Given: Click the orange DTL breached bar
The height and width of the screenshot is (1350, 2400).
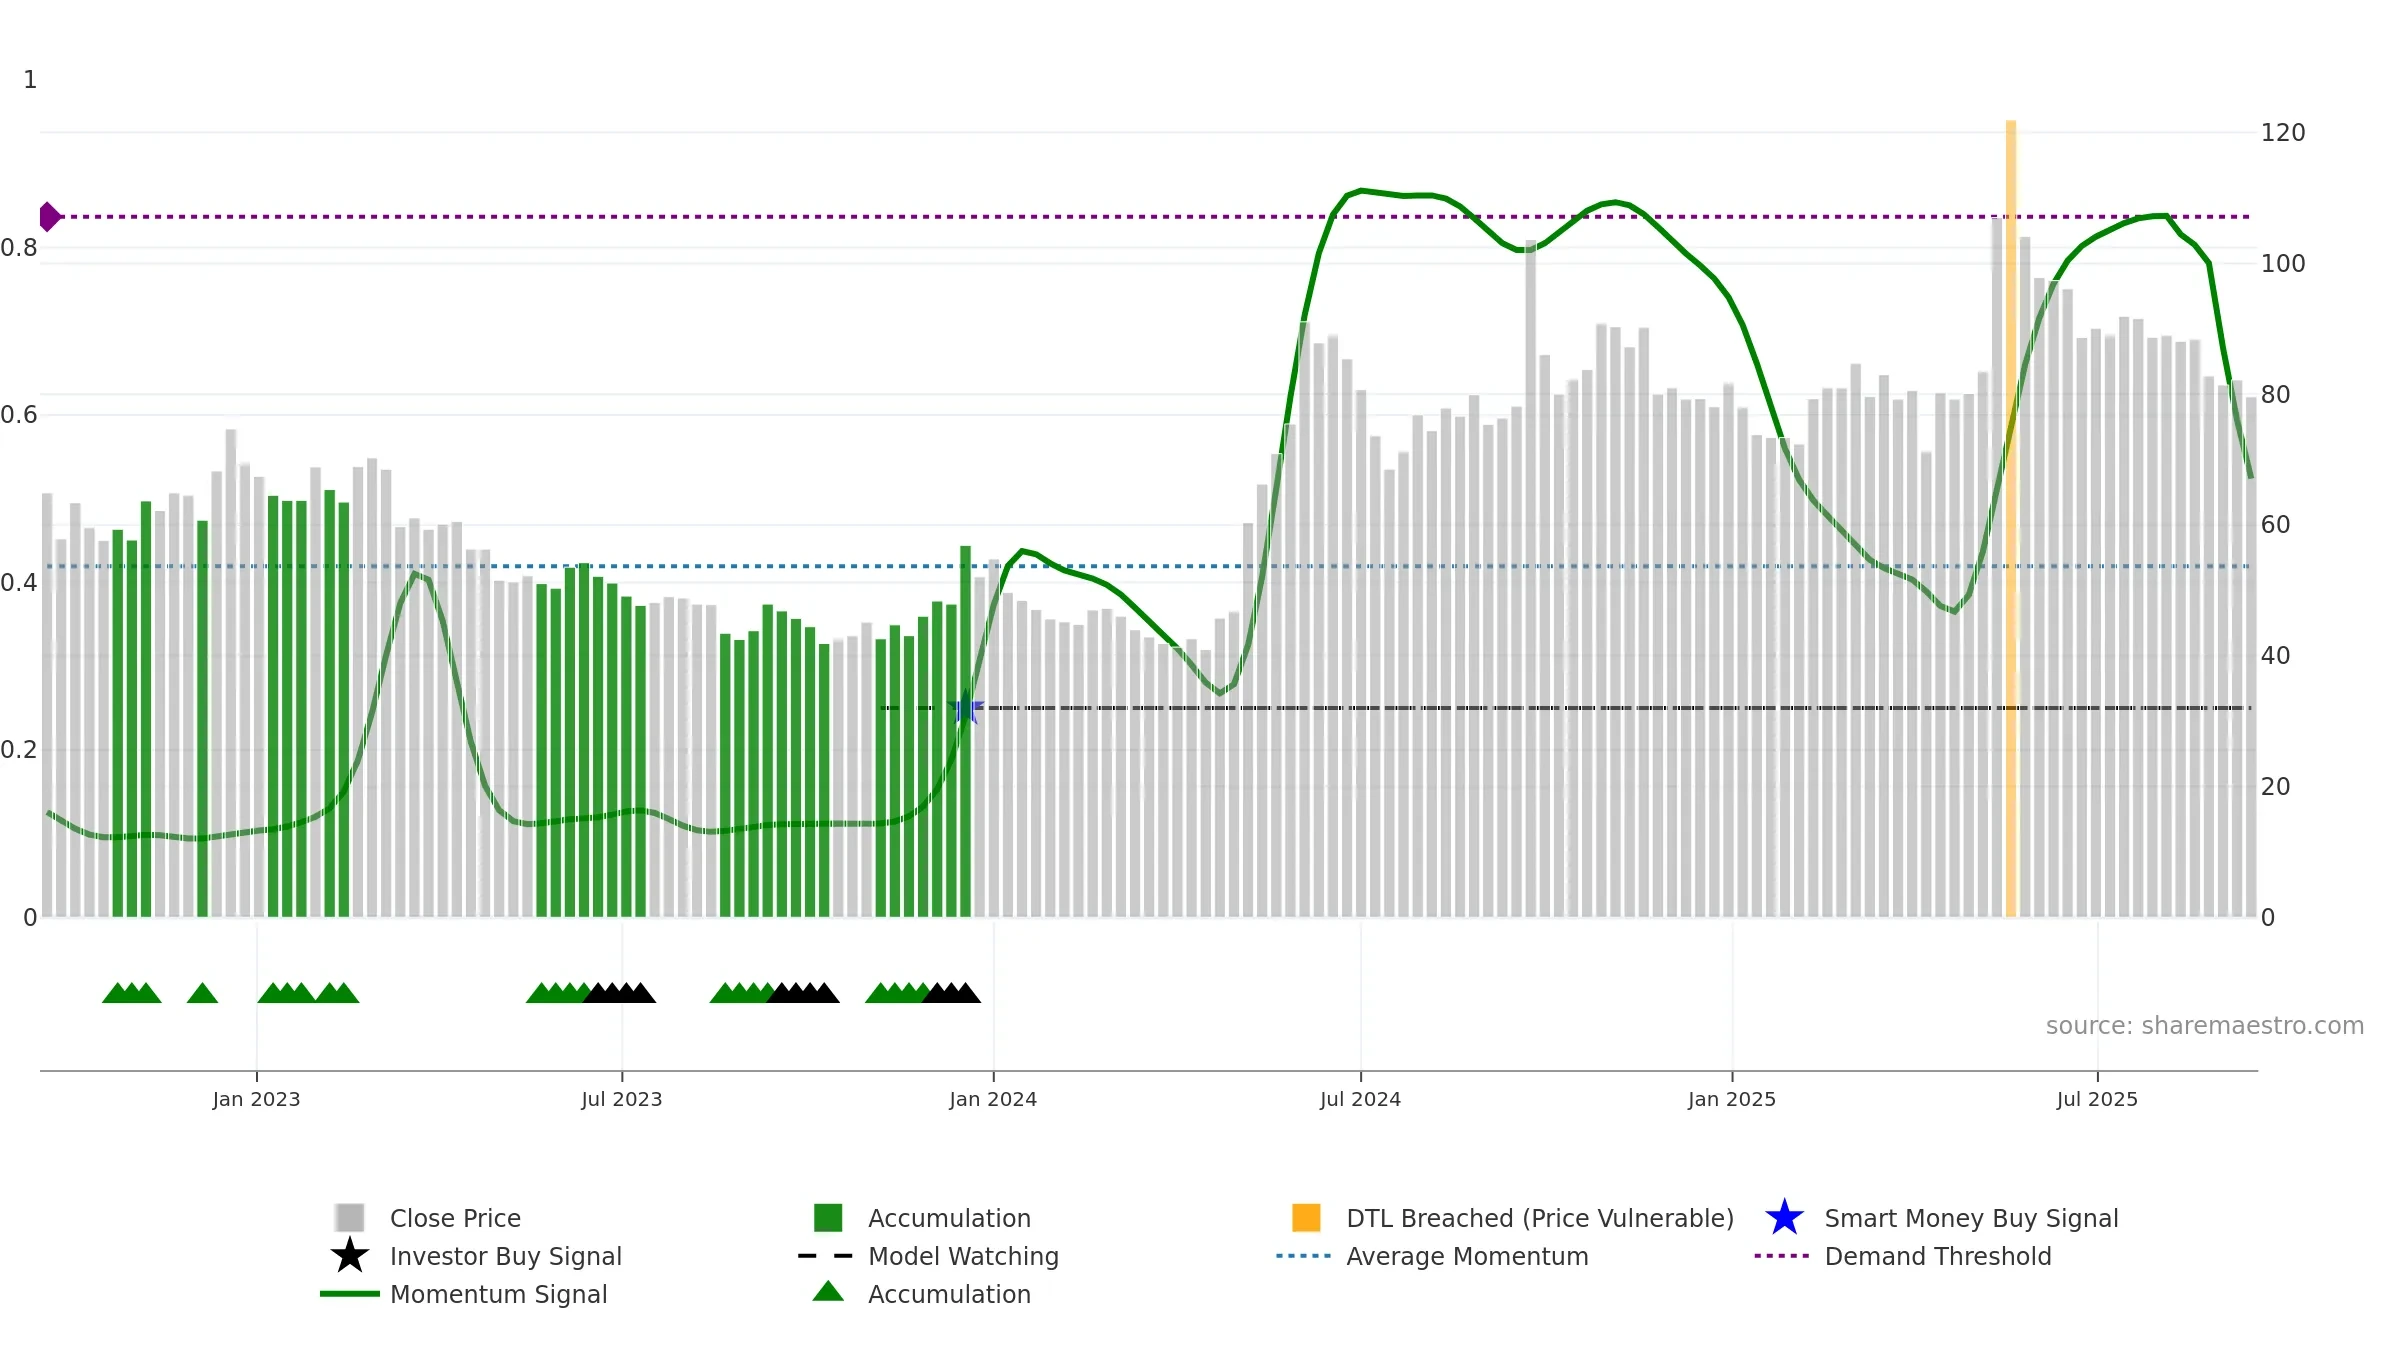Looking at the screenshot, I should [x=2011, y=518].
